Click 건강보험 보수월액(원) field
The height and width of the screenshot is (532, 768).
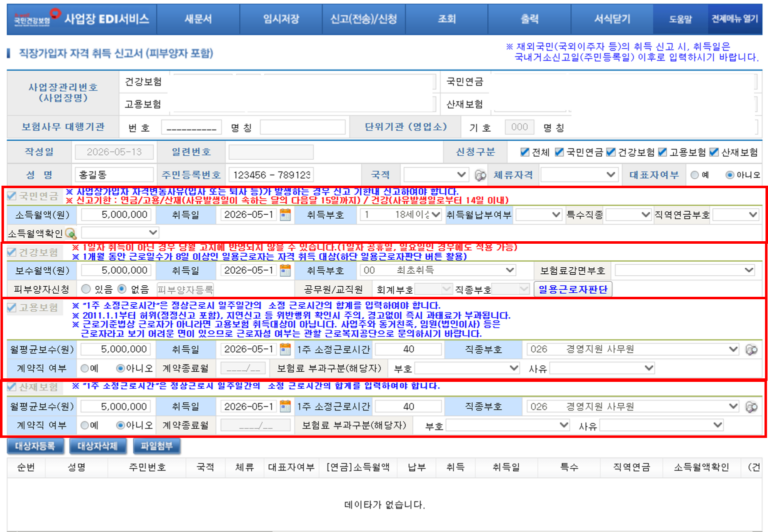click(116, 270)
